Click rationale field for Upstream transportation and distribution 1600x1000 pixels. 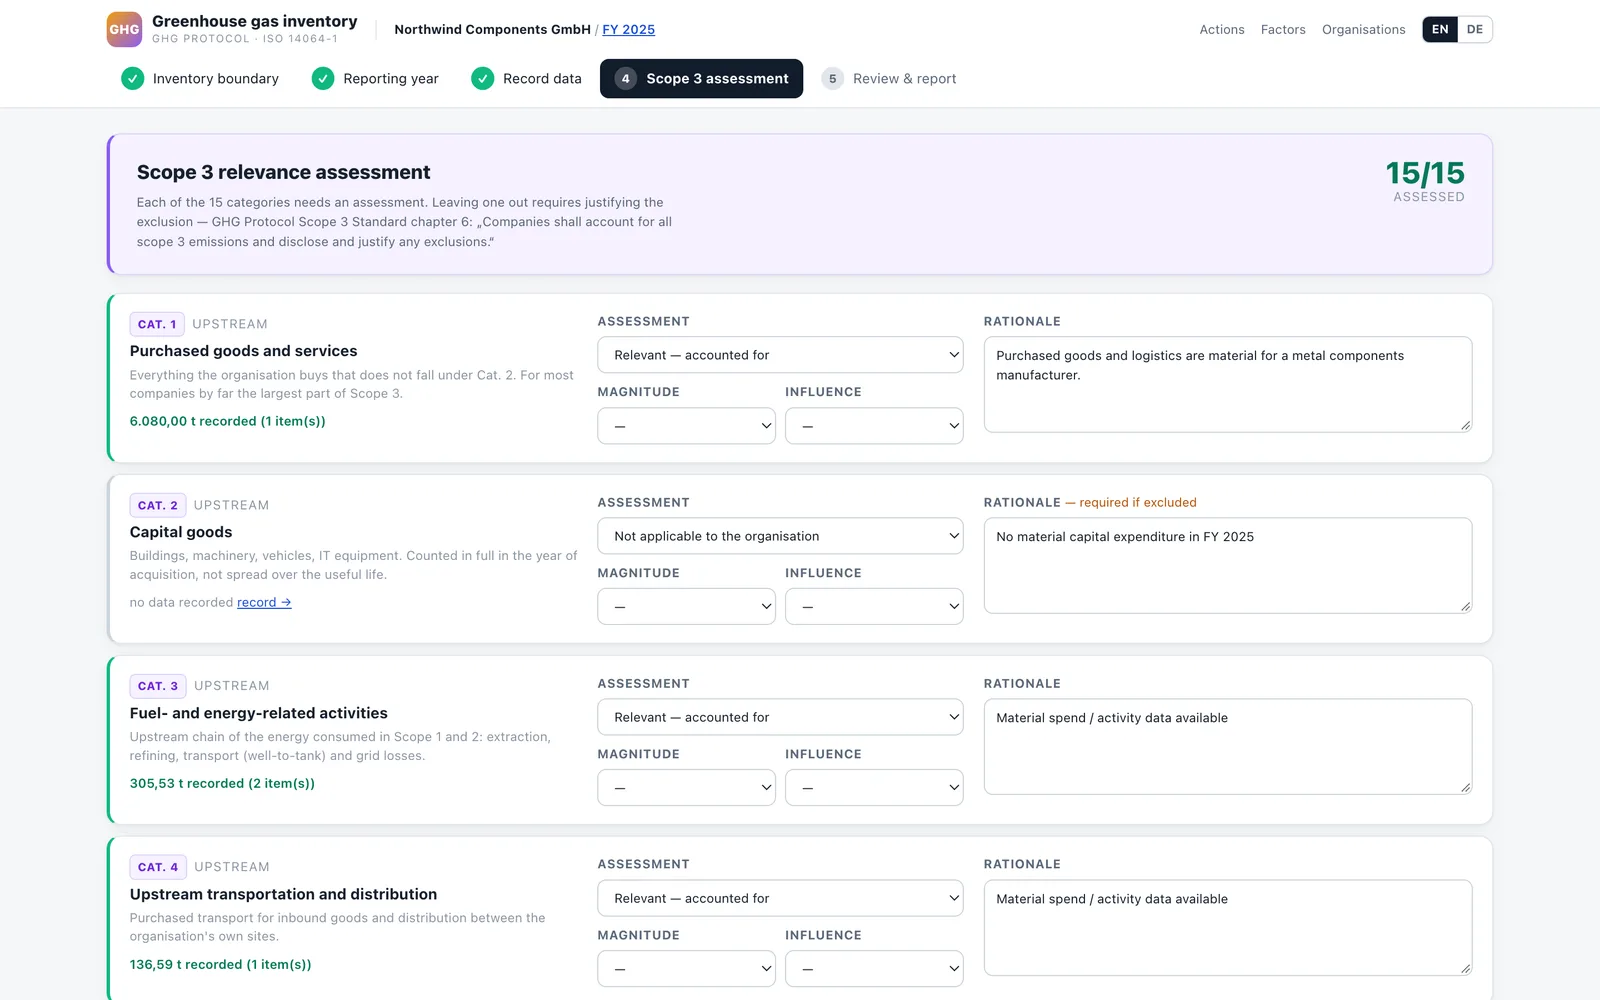1228,928
